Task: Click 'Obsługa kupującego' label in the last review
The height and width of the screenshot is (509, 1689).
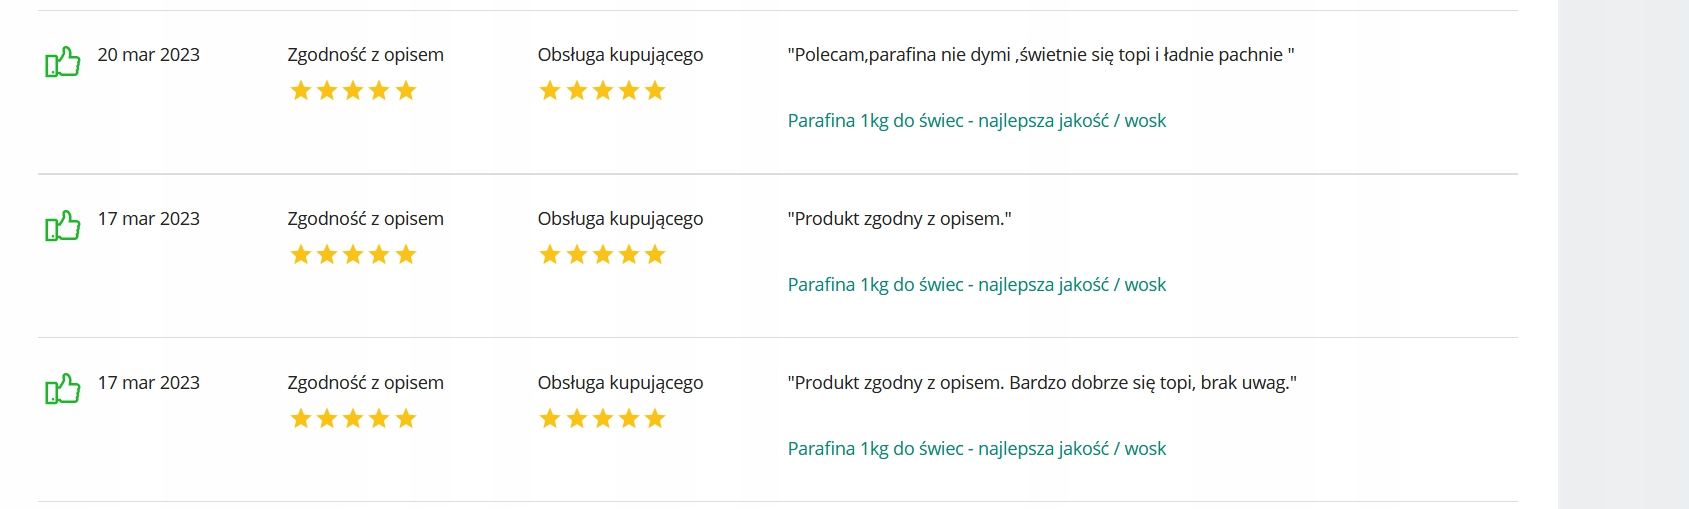Action: click(620, 383)
